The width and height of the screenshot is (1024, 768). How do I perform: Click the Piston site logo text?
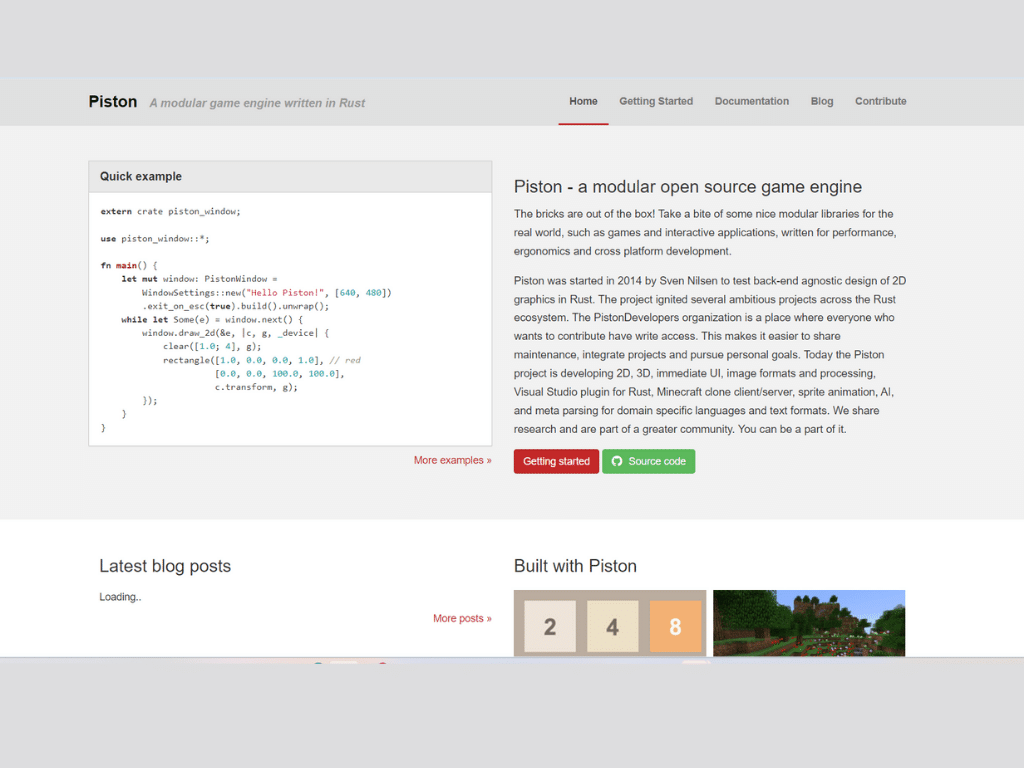(x=112, y=102)
